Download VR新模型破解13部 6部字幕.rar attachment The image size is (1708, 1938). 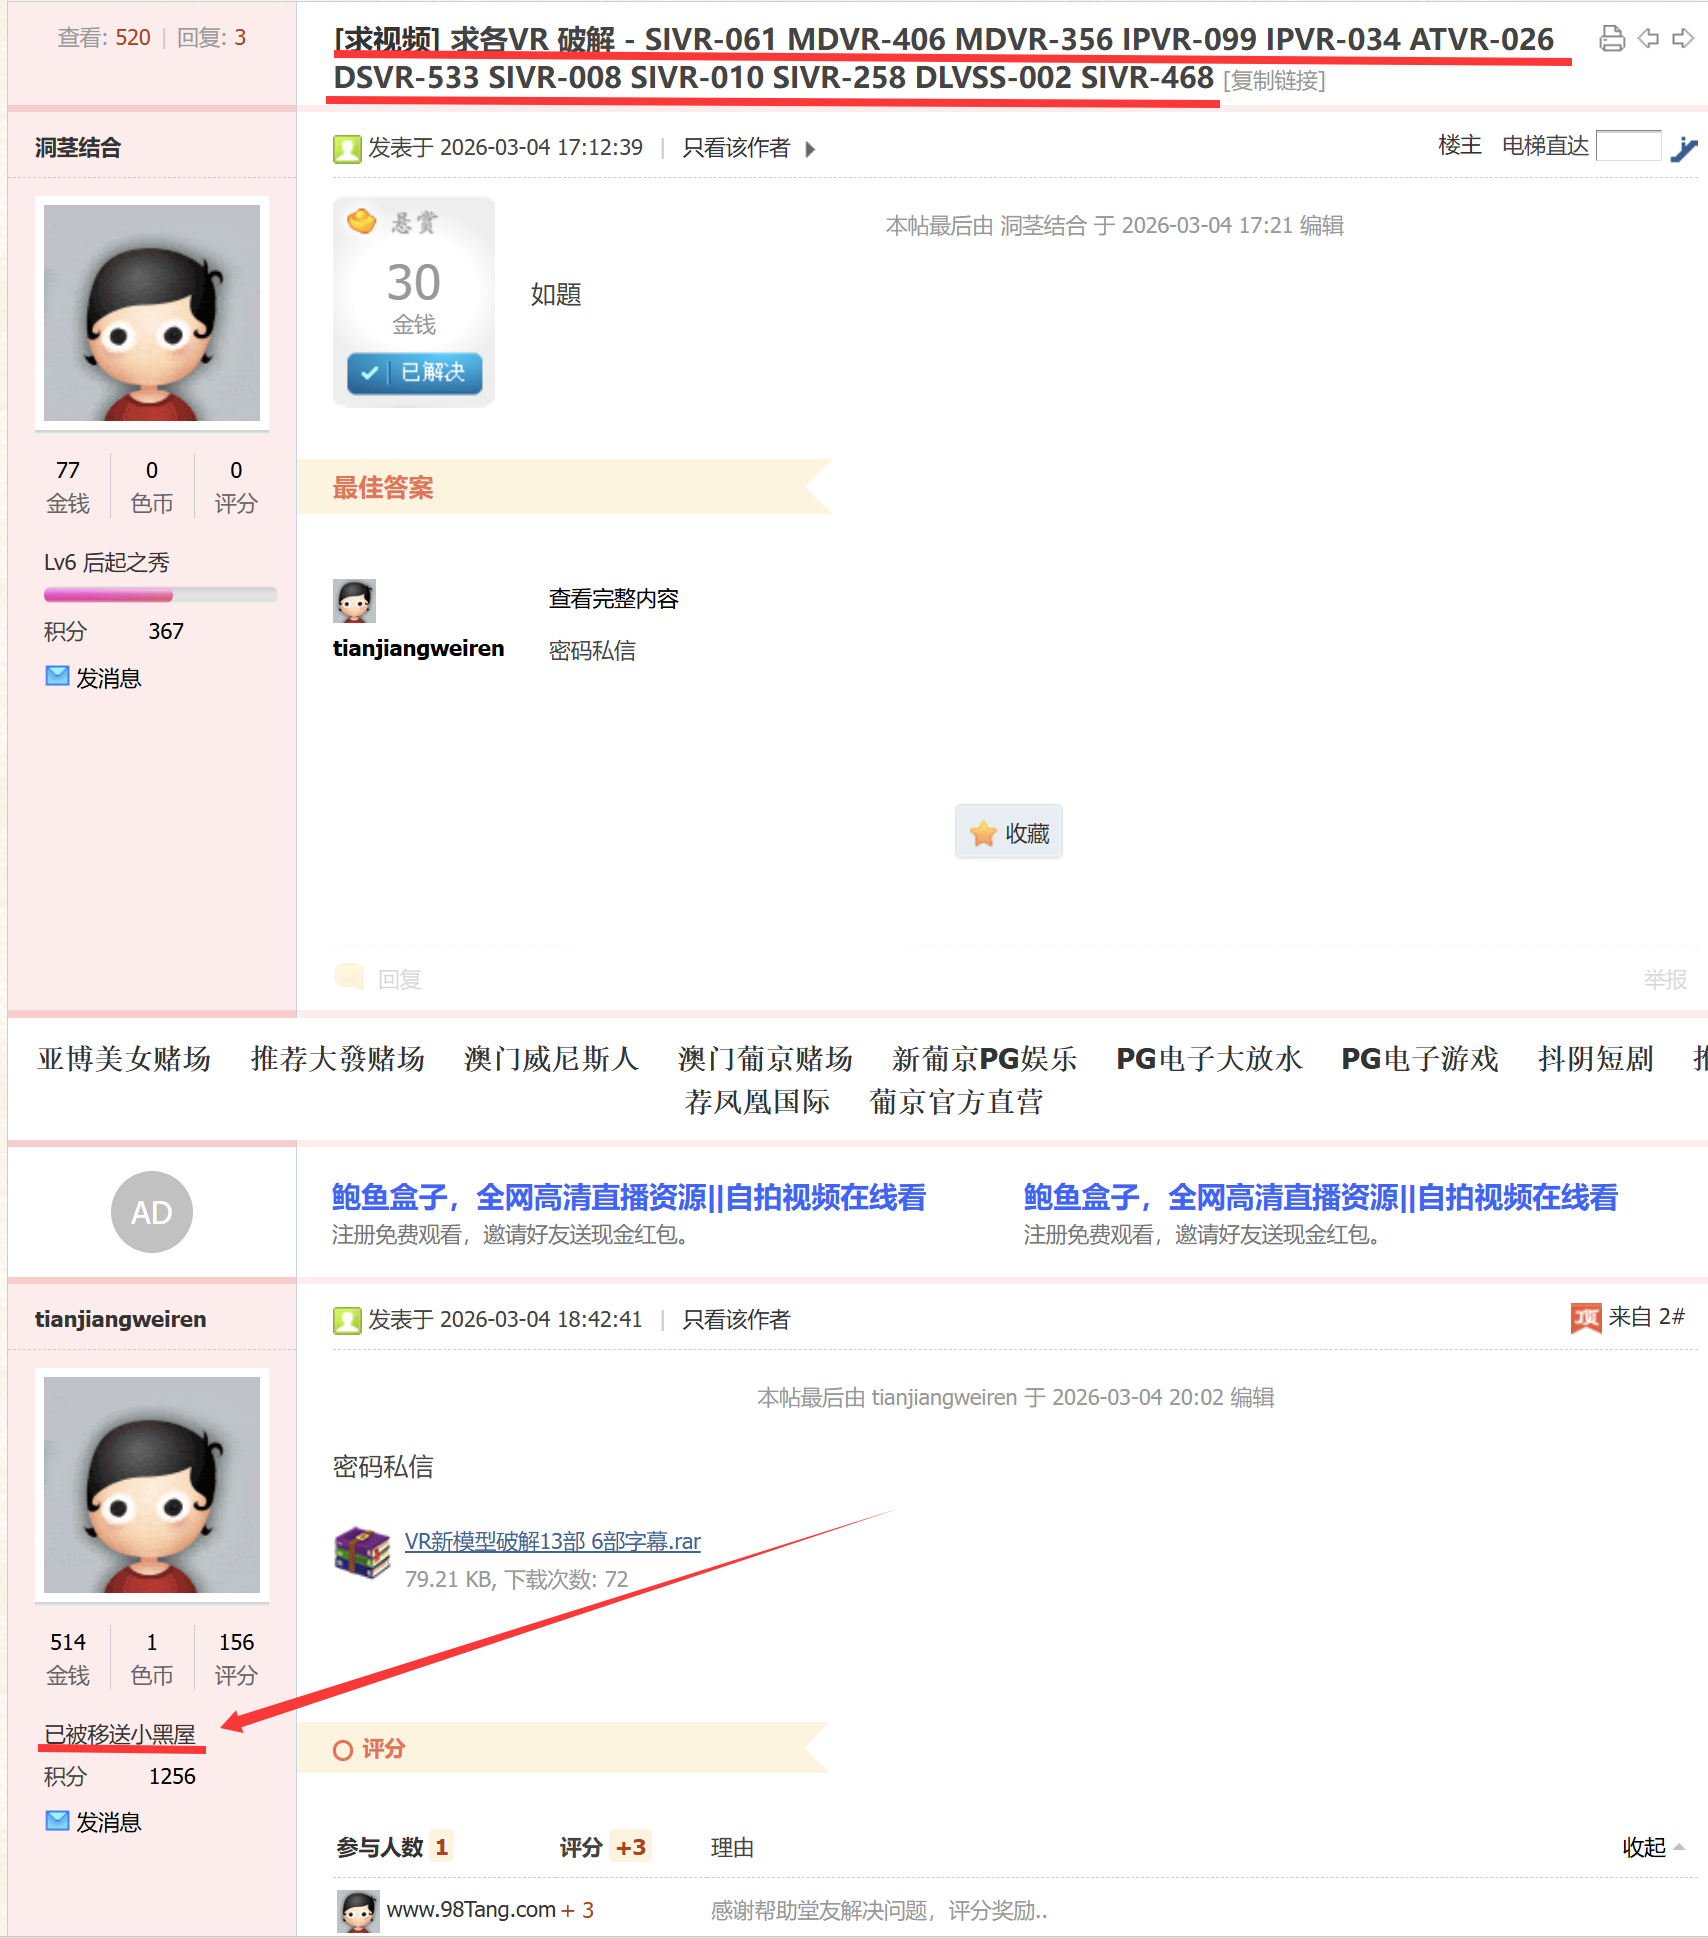(x=552, y=1541)
